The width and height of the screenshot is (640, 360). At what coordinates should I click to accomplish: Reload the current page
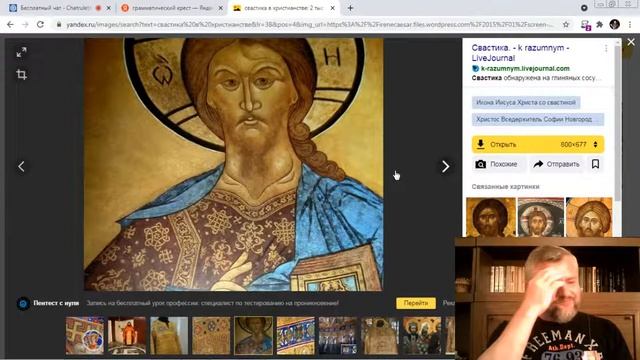click(40, 24)
